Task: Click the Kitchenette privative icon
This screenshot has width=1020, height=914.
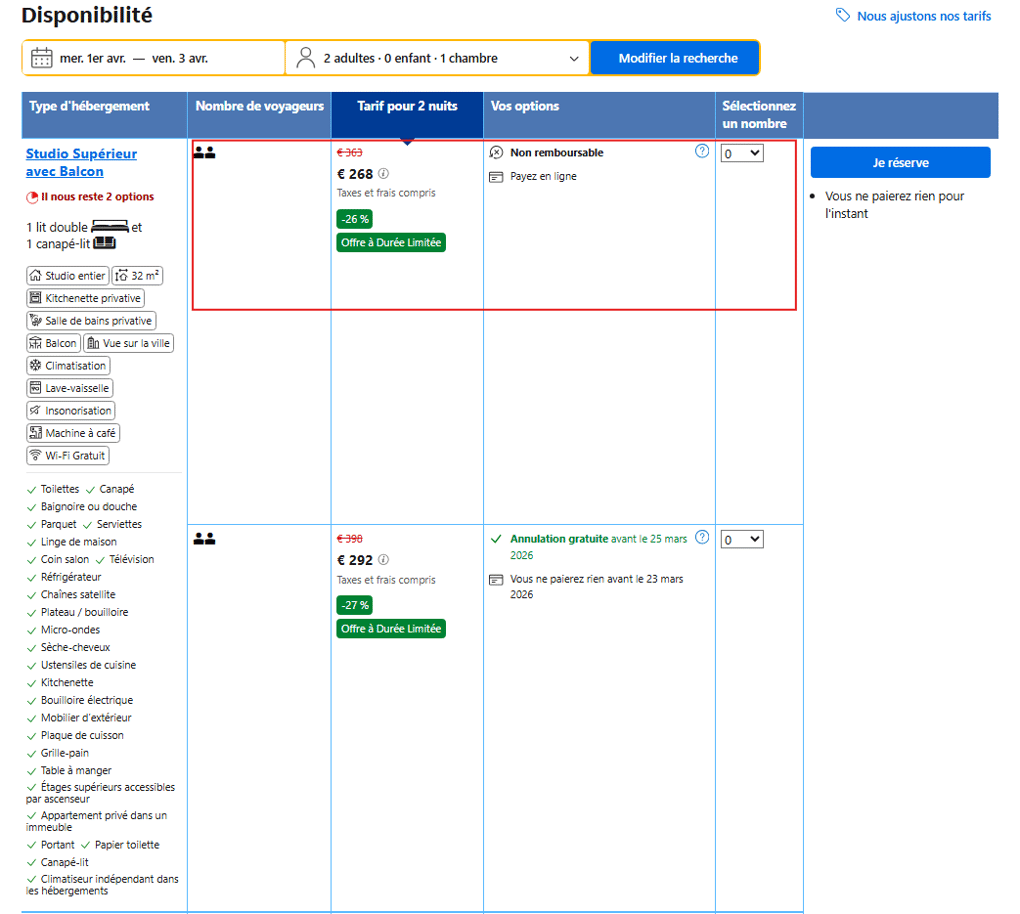Action: [36, 298]
